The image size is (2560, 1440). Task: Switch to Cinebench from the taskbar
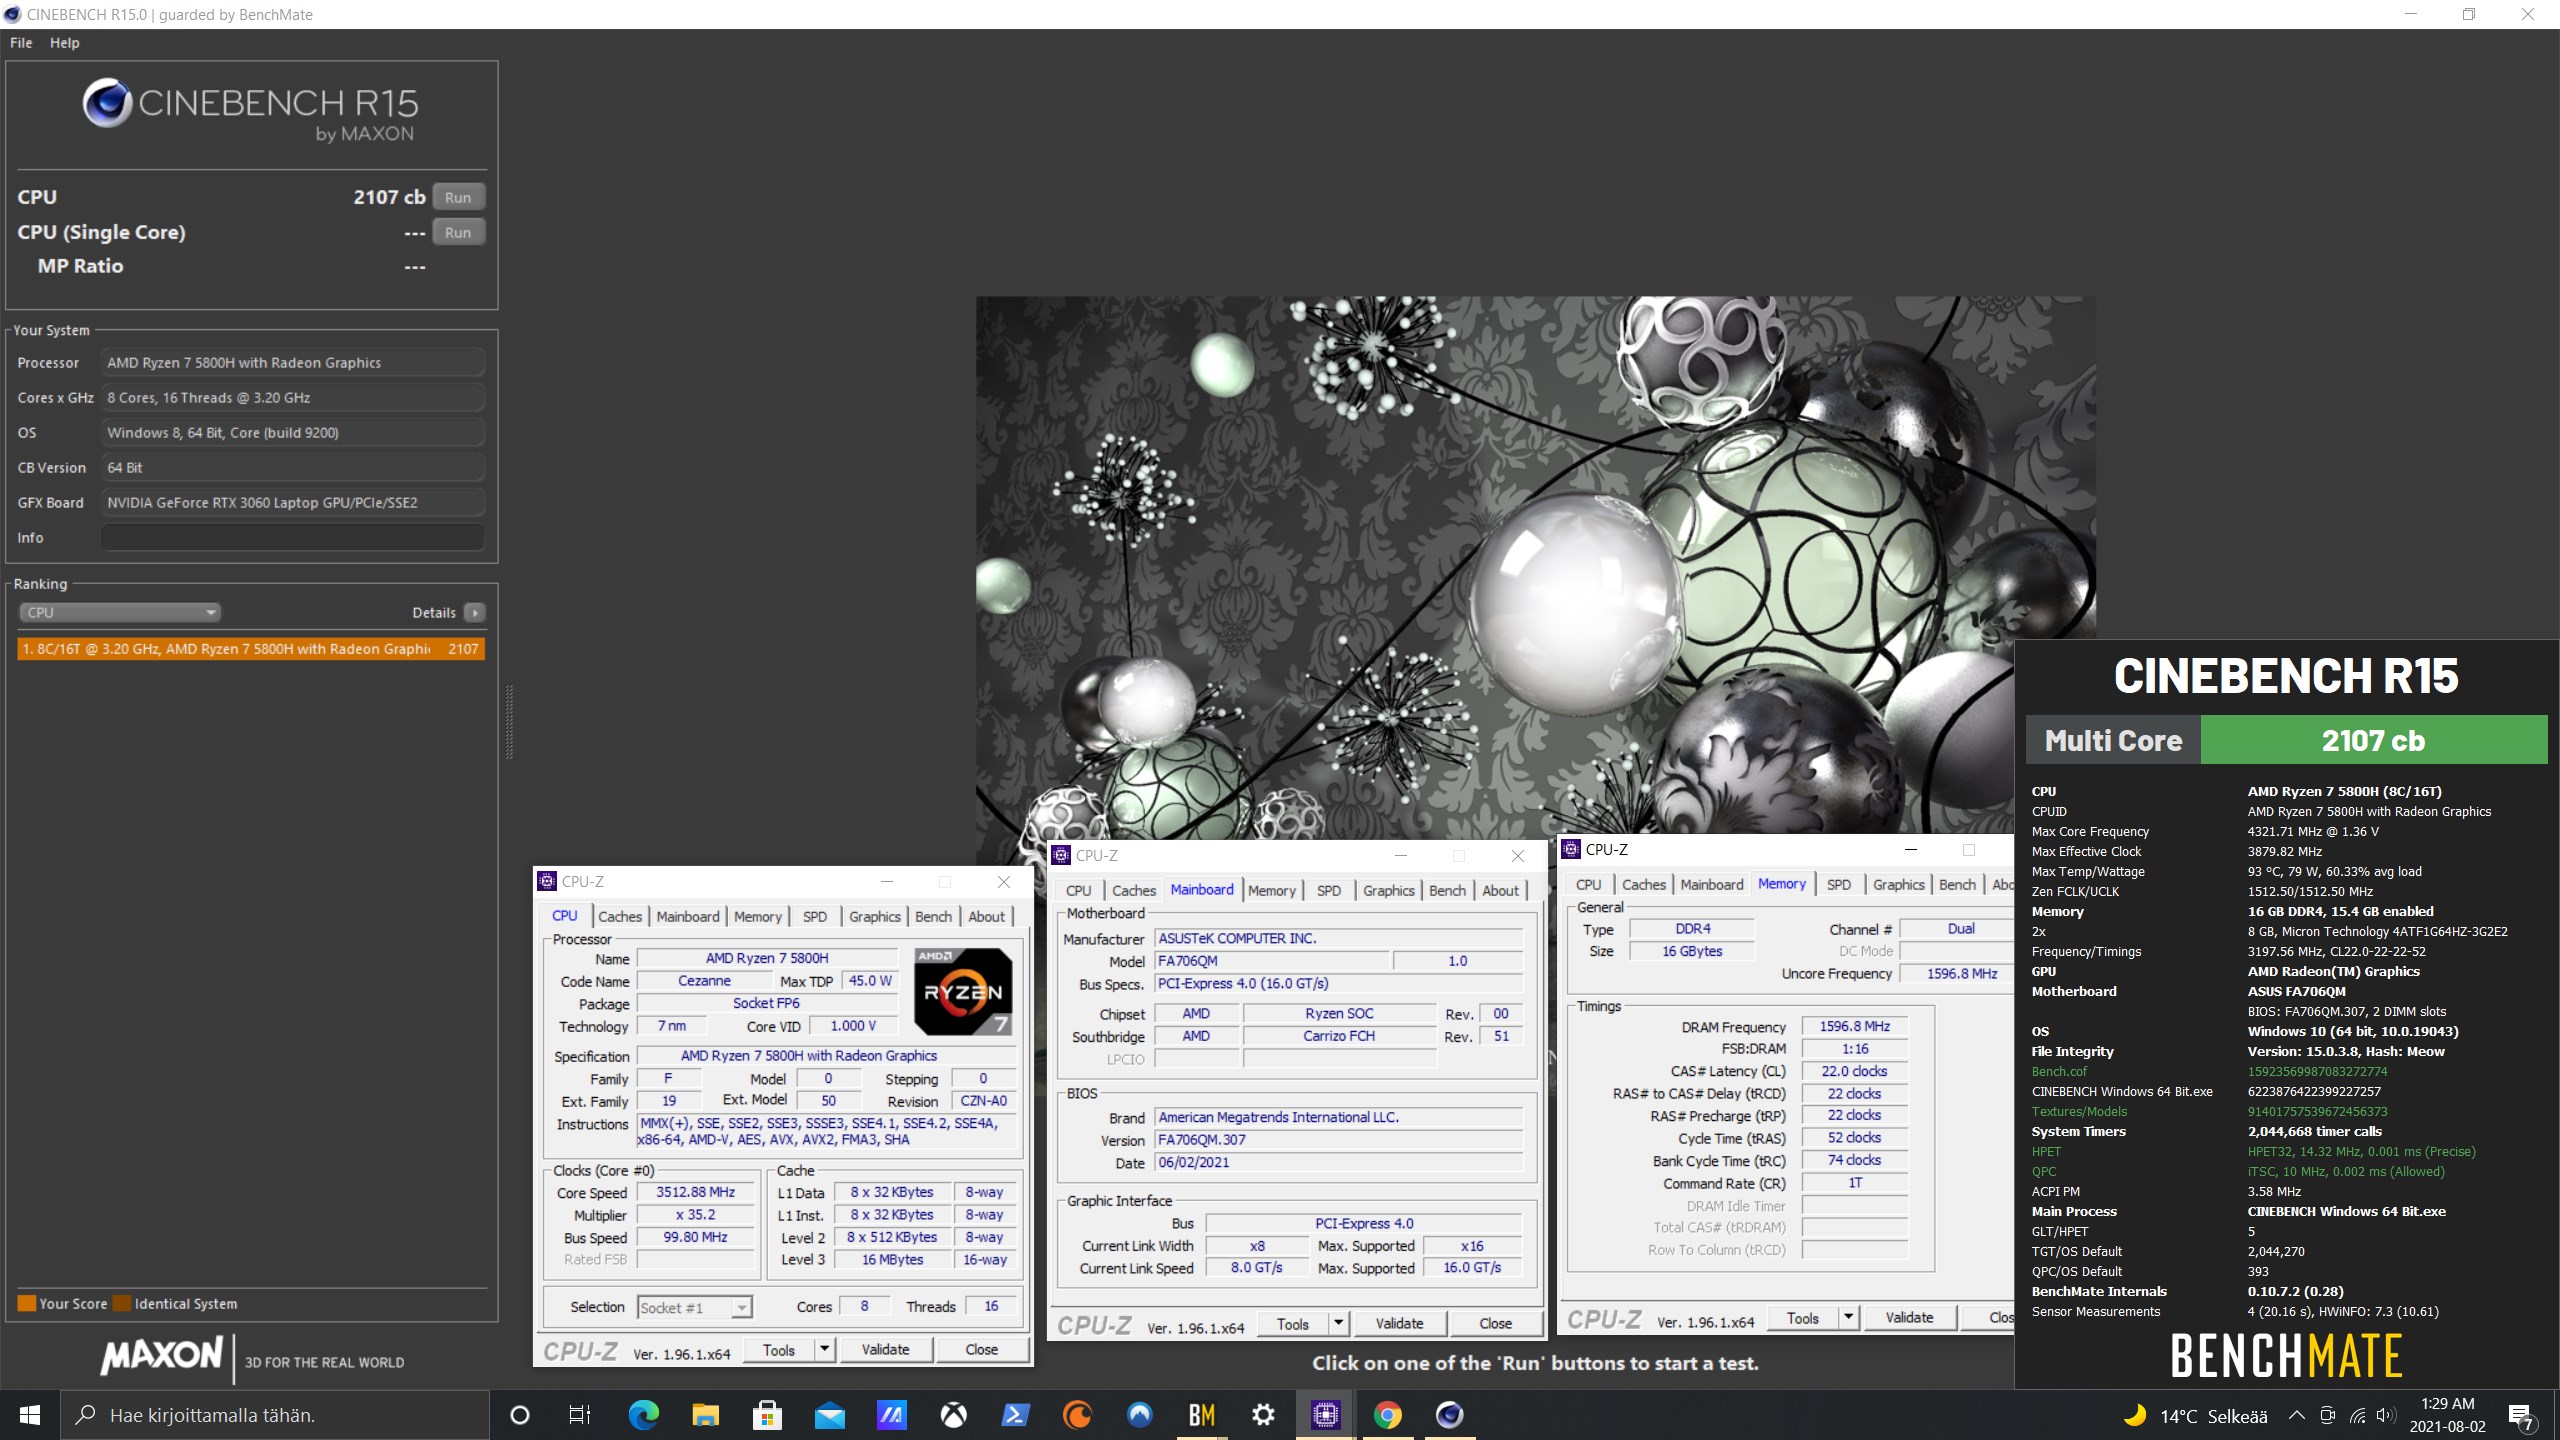coord(1449,1415)
